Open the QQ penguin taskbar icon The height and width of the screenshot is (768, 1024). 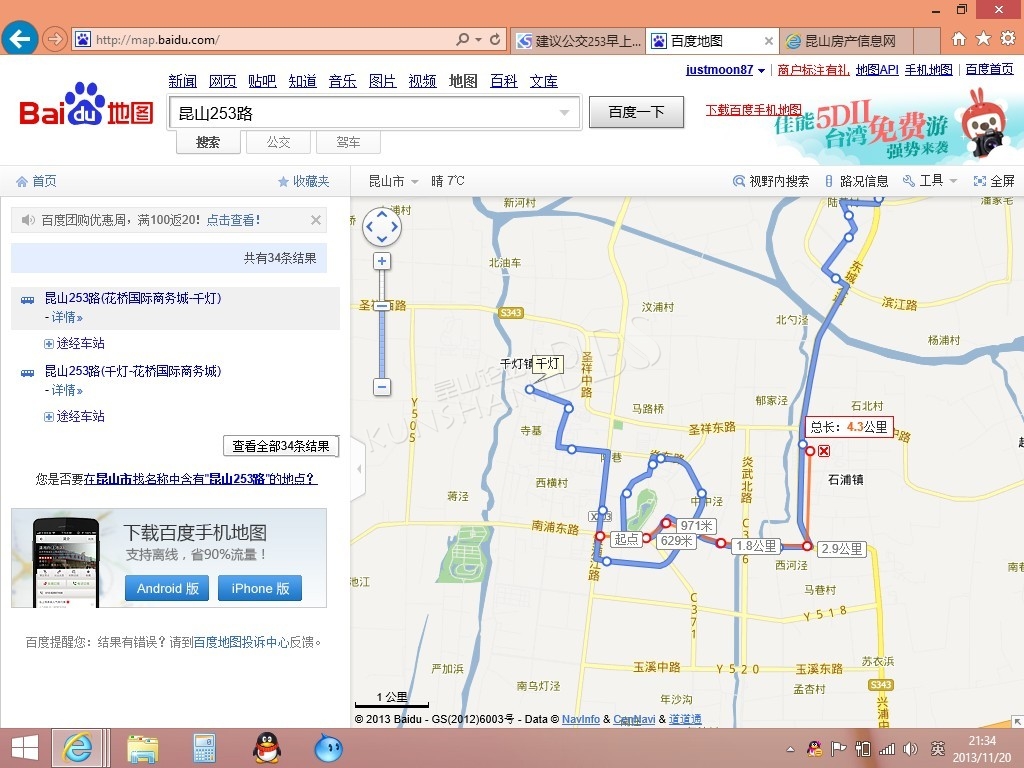tap(266, 748)
